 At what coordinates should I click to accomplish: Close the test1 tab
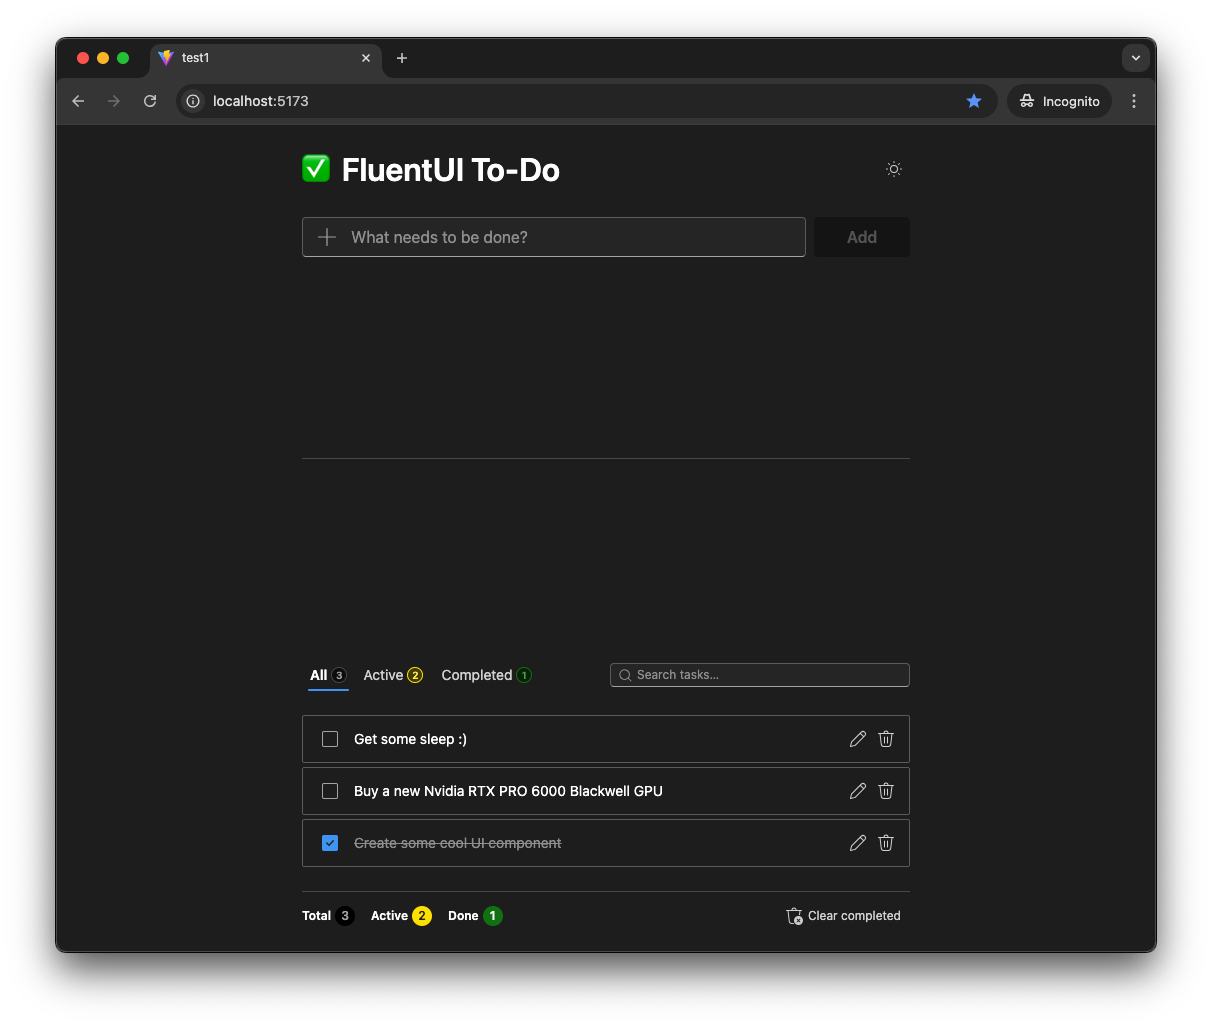click(366, 58)
